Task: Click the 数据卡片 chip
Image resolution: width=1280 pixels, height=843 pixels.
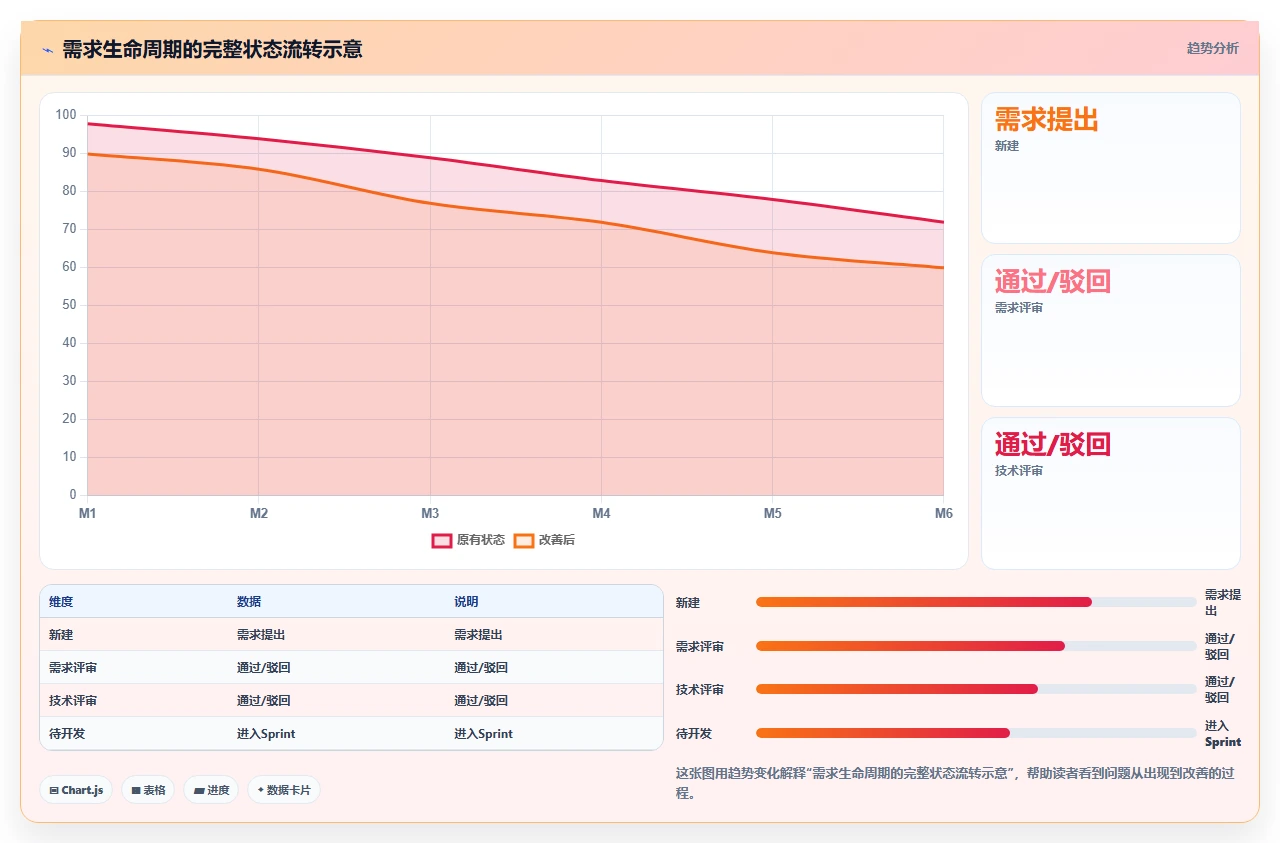Action: click(284, 790)
